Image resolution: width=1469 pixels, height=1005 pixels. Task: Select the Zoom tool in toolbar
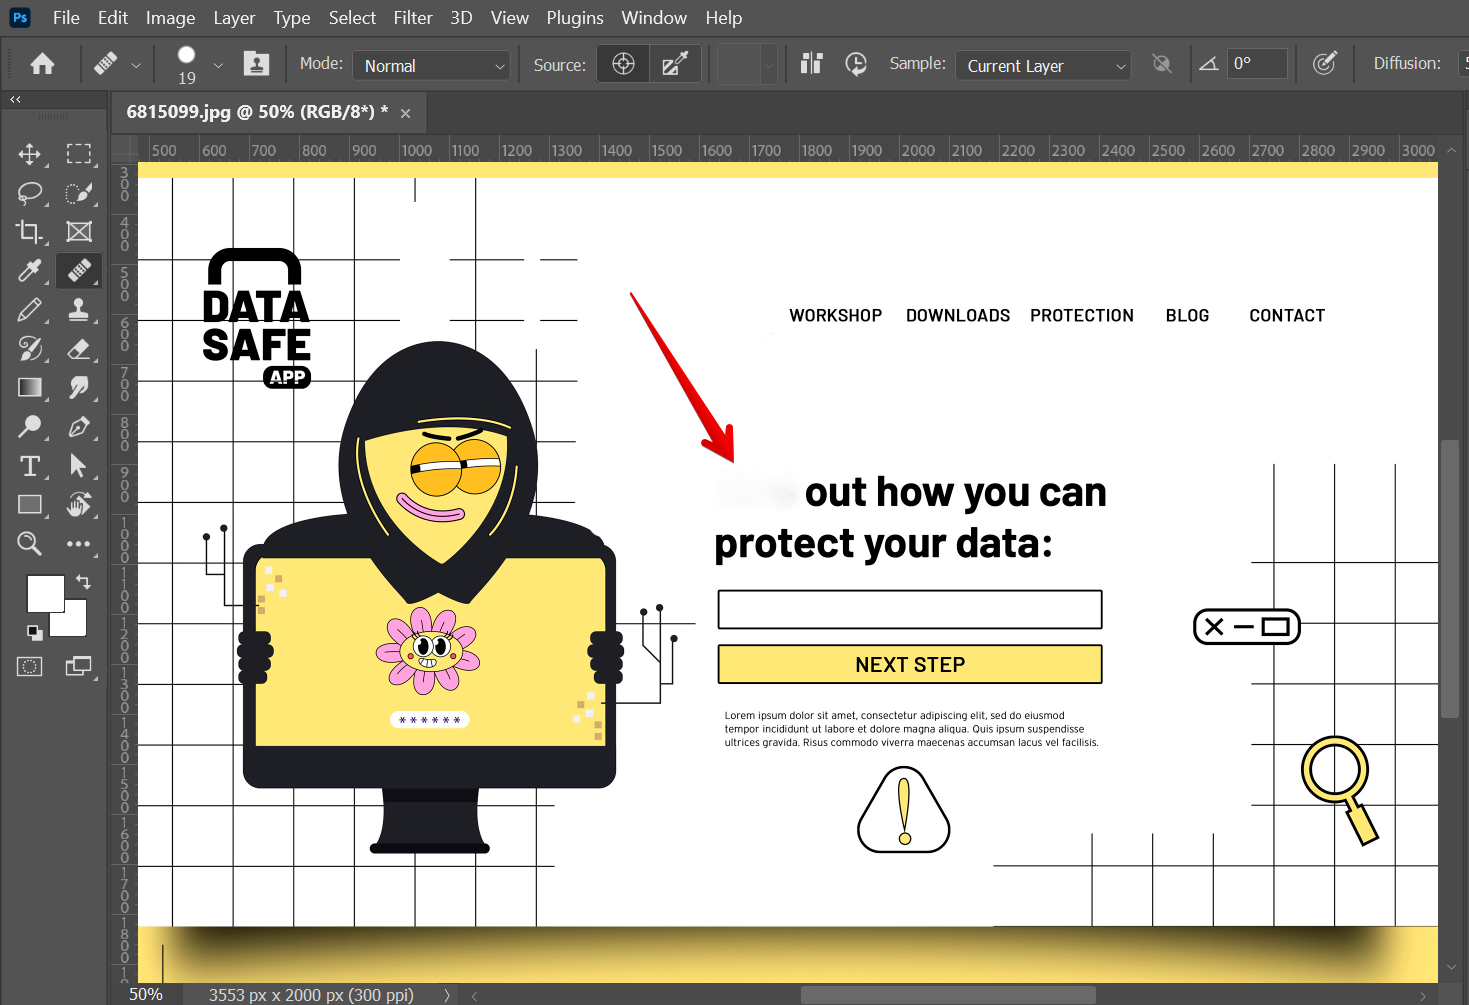[x=30, y=544]
